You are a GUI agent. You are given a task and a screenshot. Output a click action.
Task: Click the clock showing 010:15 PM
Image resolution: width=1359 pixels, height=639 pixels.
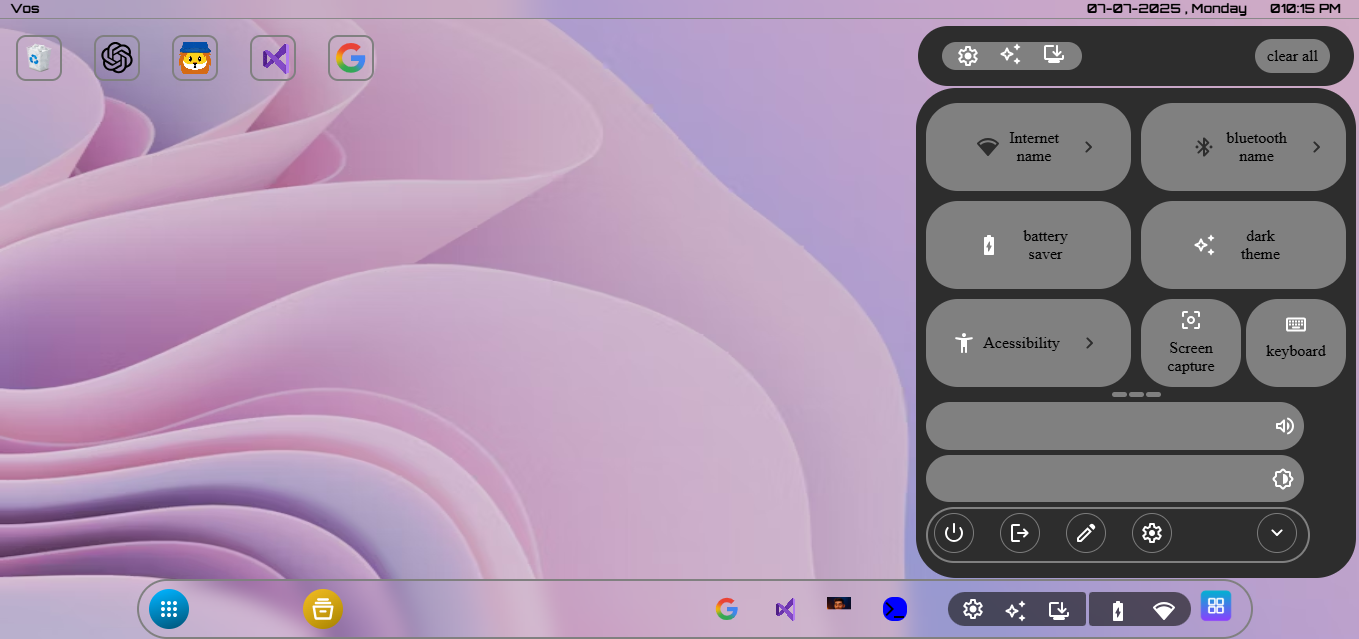pyautogui.click(x=1305, y=8)
